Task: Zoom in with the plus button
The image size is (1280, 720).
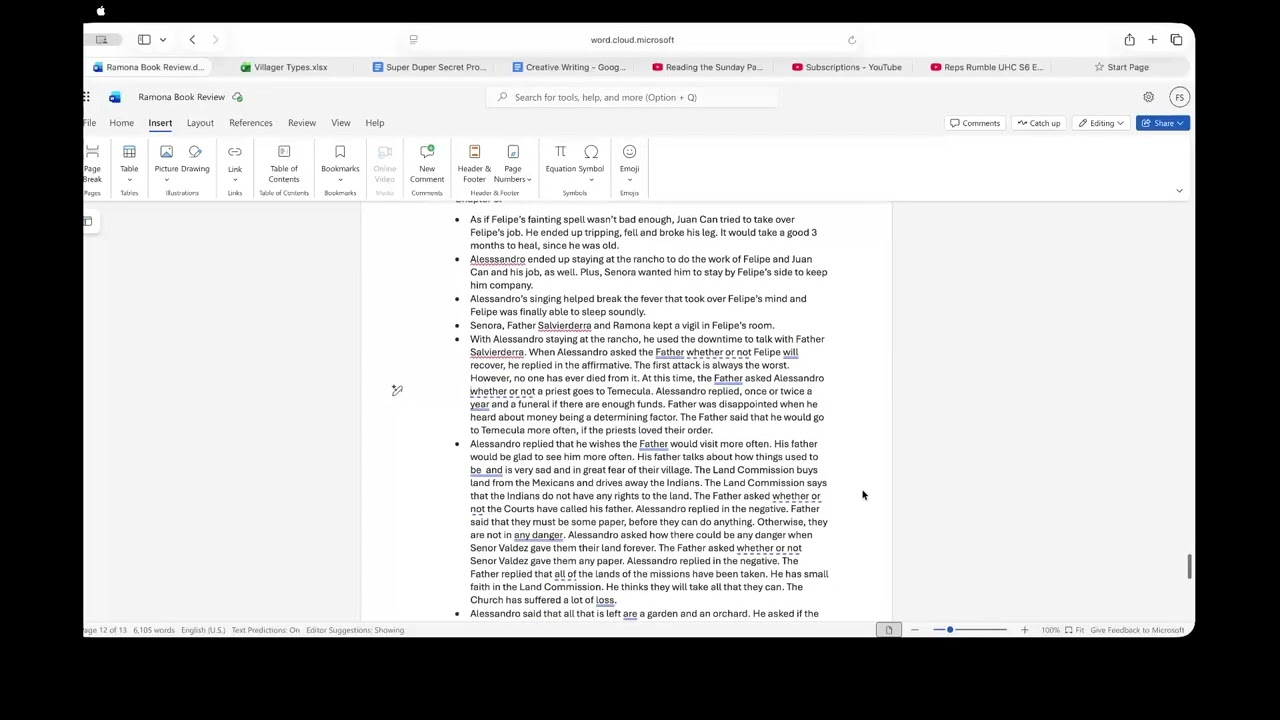Action: click(x=1024, y=630)
